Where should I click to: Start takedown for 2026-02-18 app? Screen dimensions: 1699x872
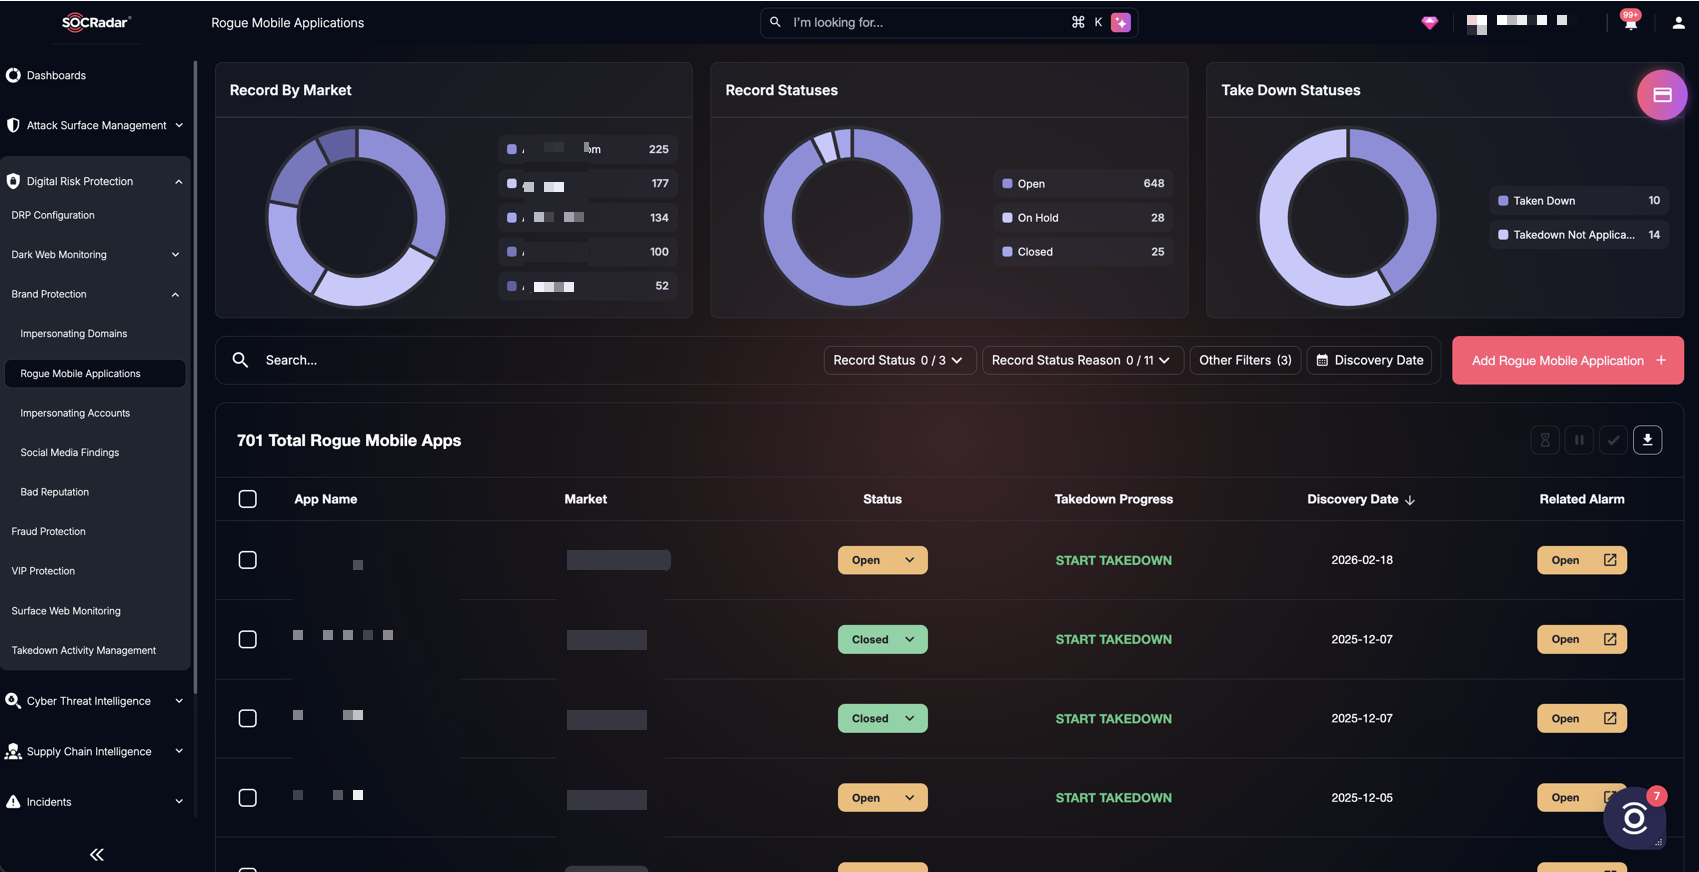coord(1114,560)
